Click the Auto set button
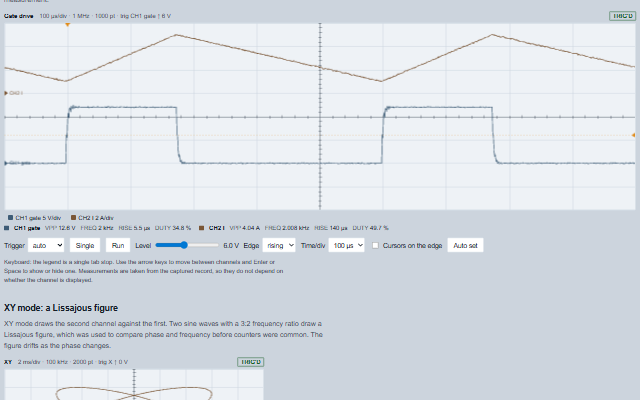 465,245
